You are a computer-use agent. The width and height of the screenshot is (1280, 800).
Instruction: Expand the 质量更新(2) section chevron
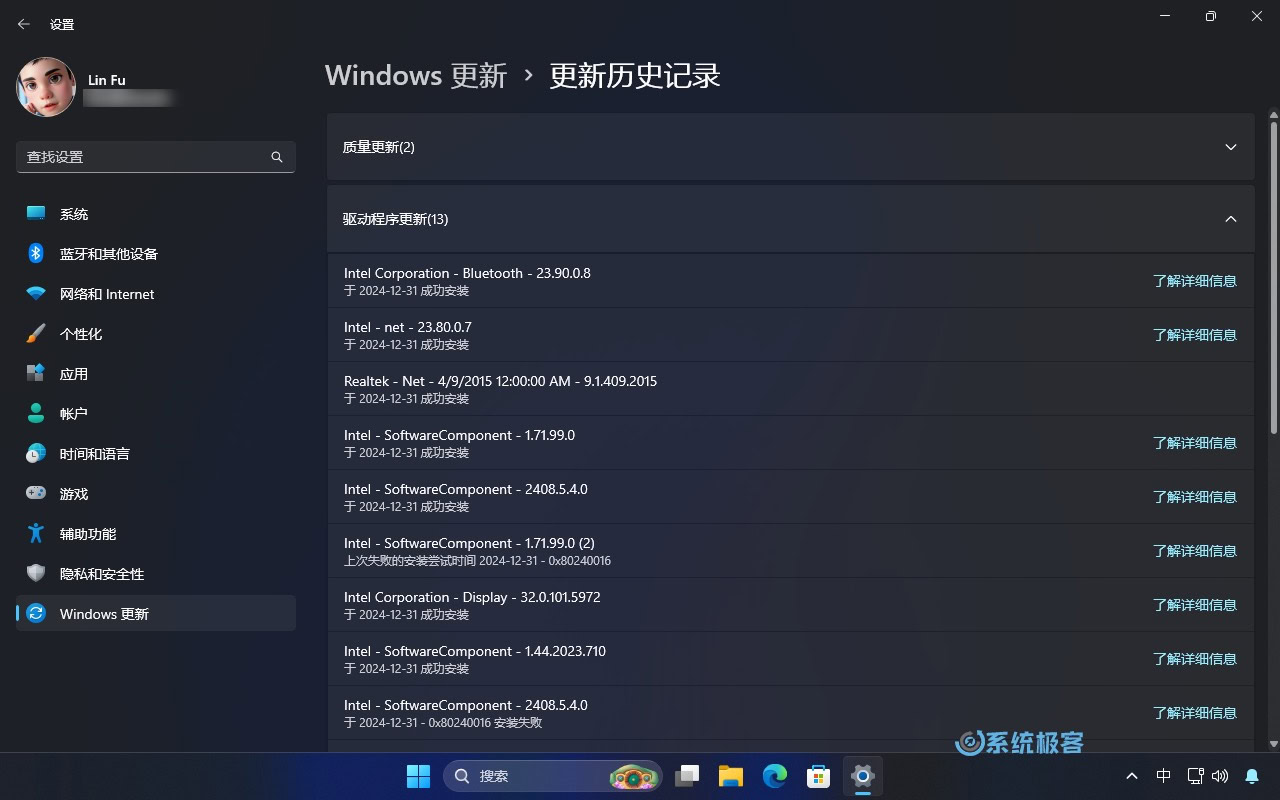(1231, 147)
